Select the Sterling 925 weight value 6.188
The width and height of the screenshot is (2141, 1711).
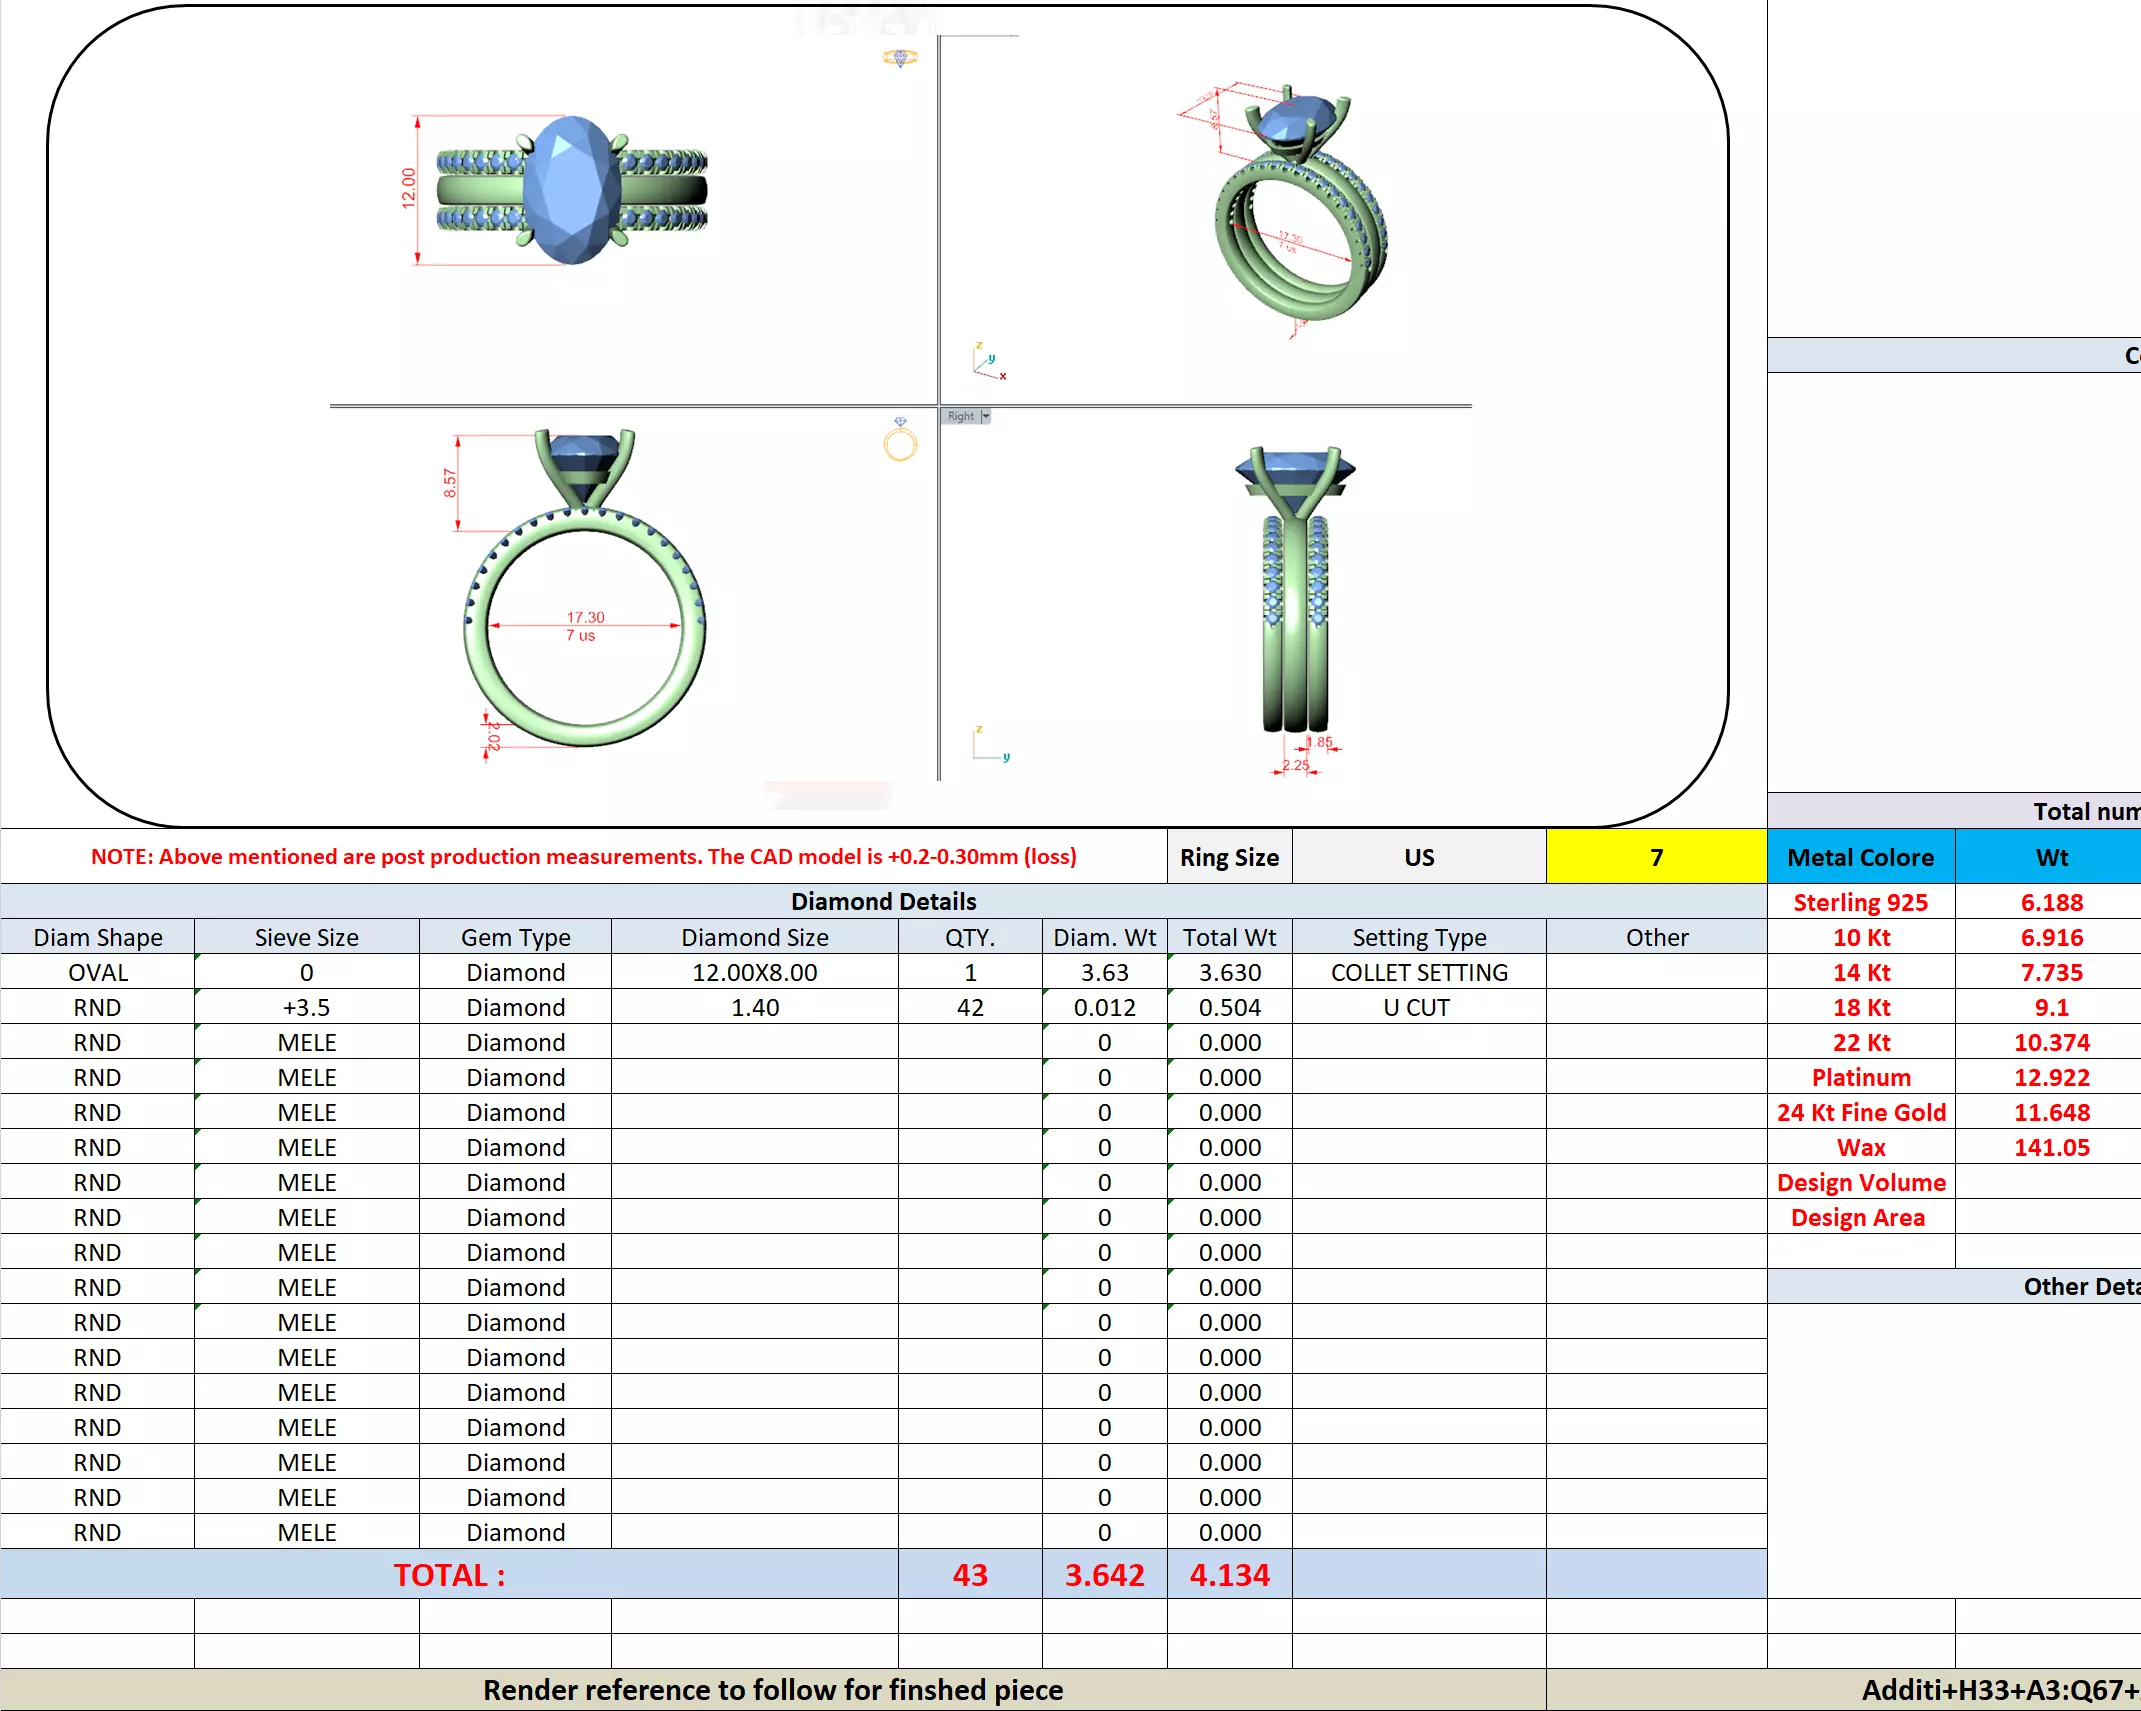[2051, 902]
